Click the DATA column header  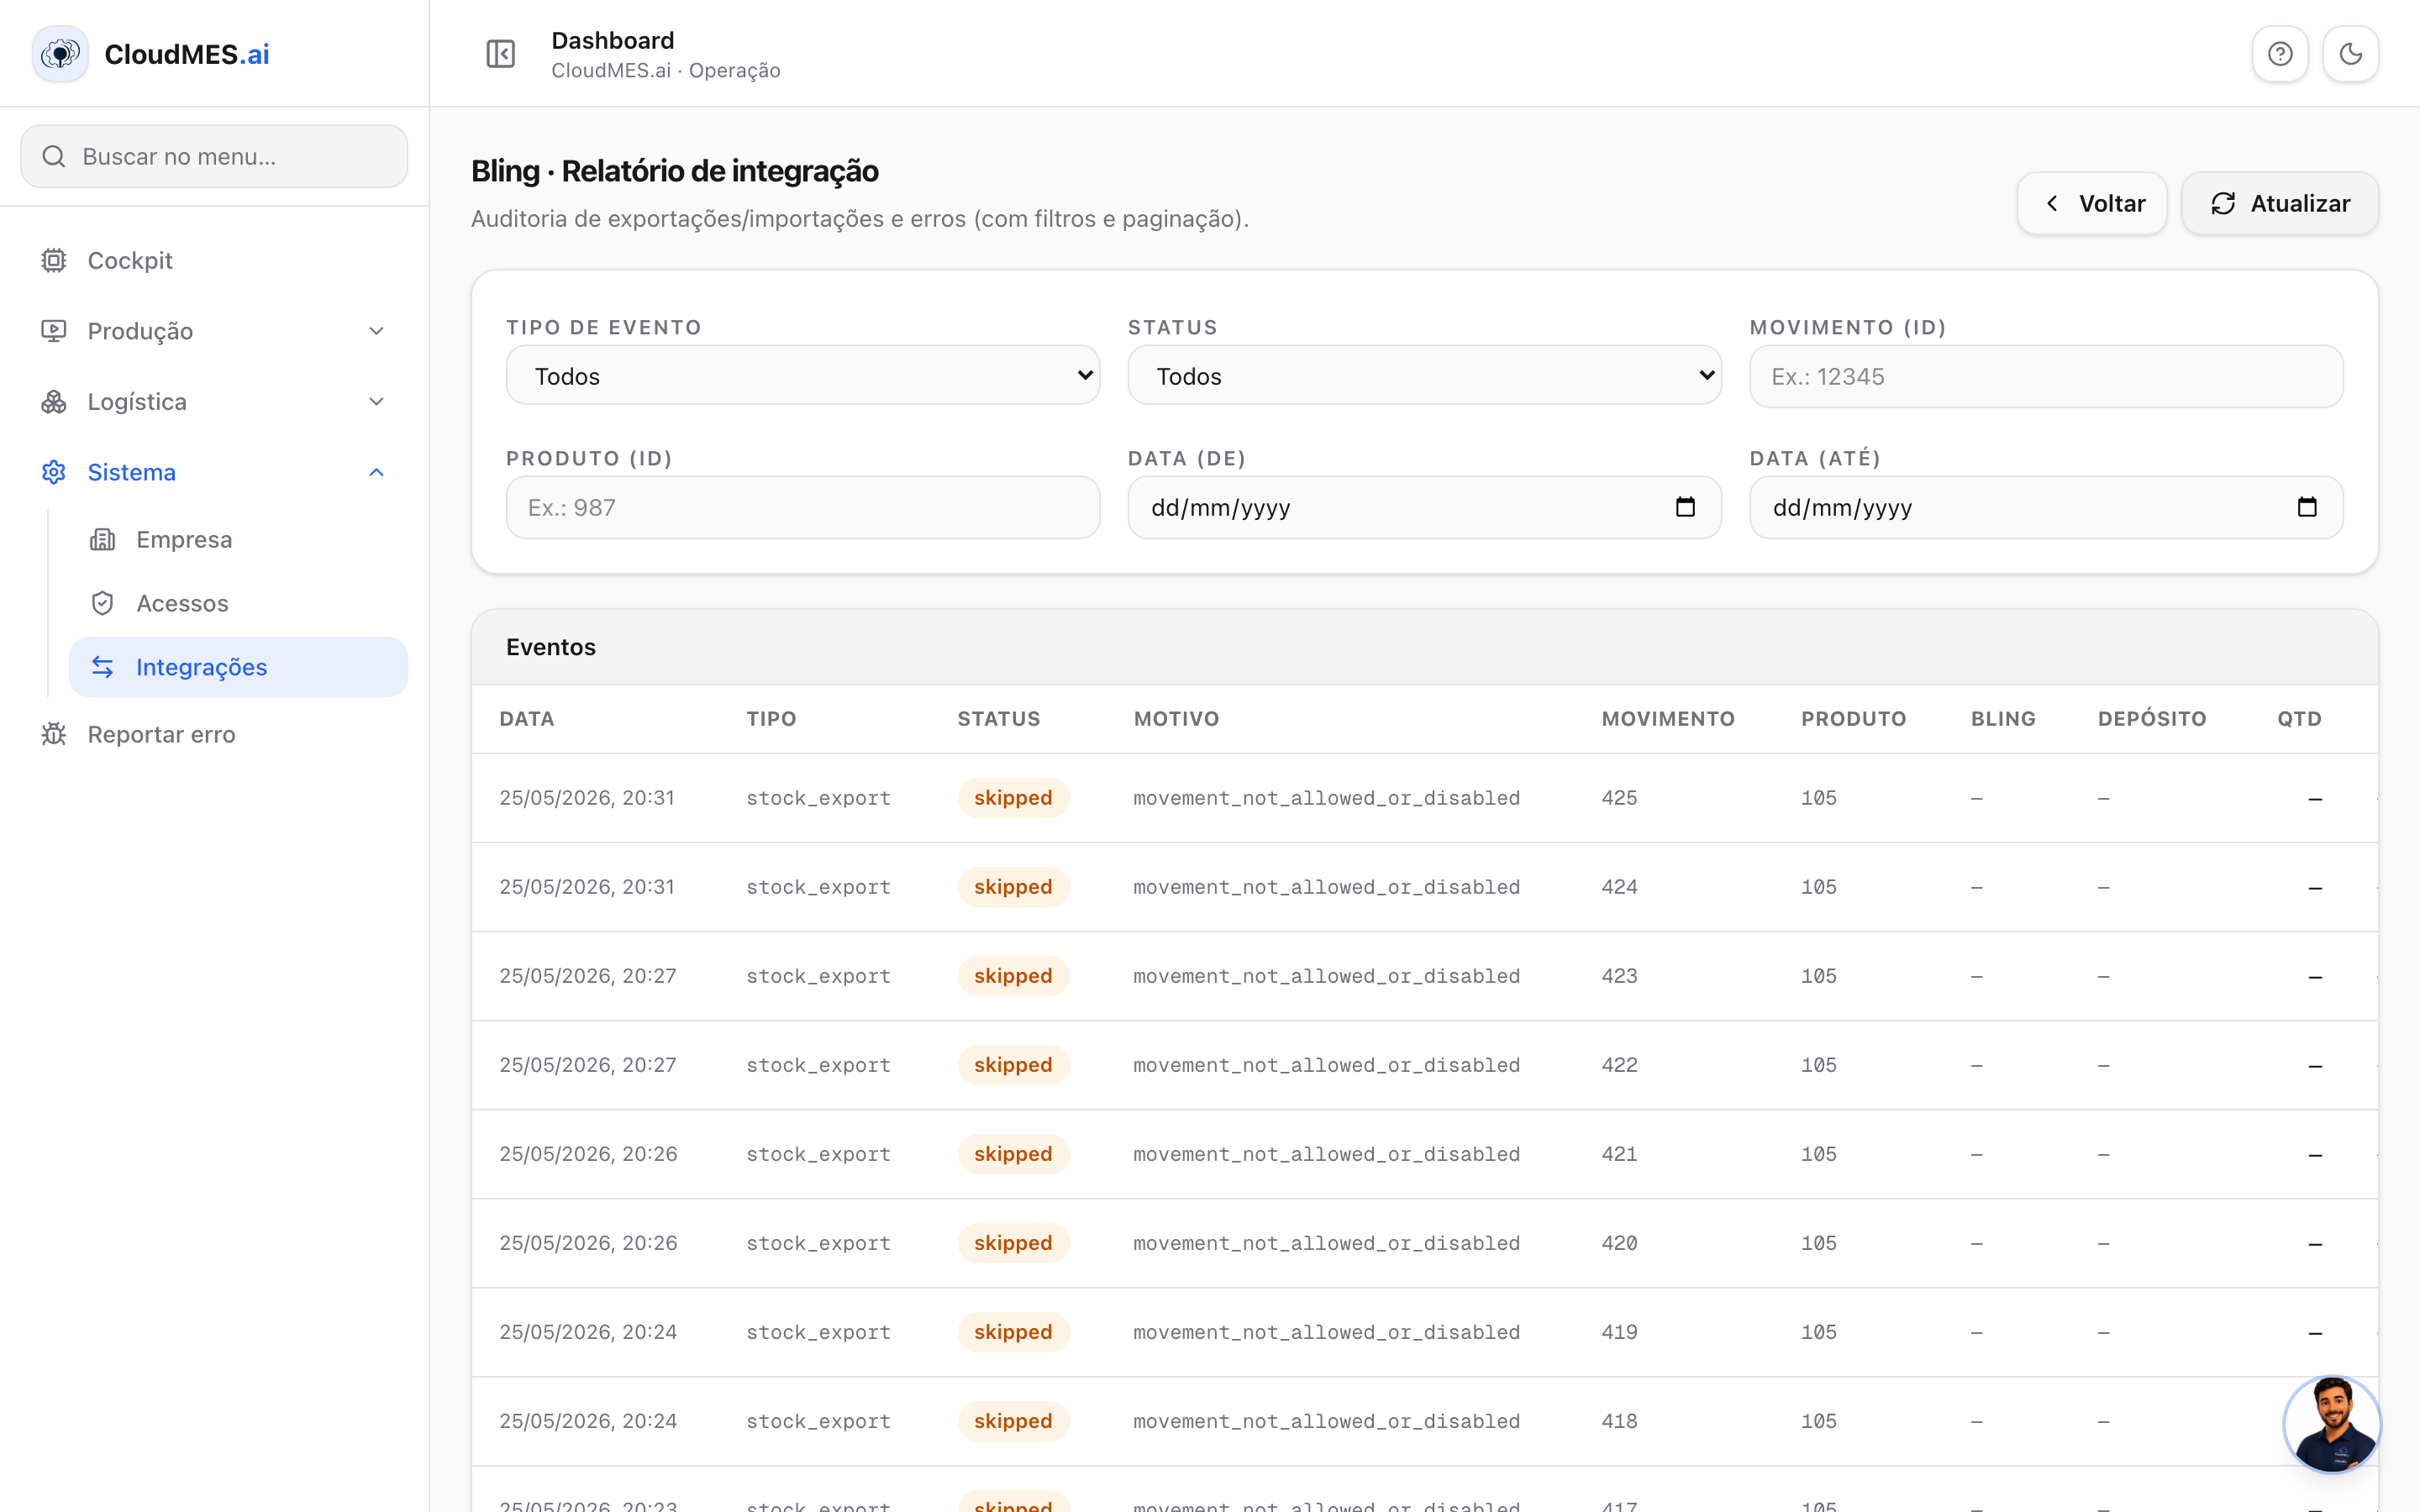[527, 719]
